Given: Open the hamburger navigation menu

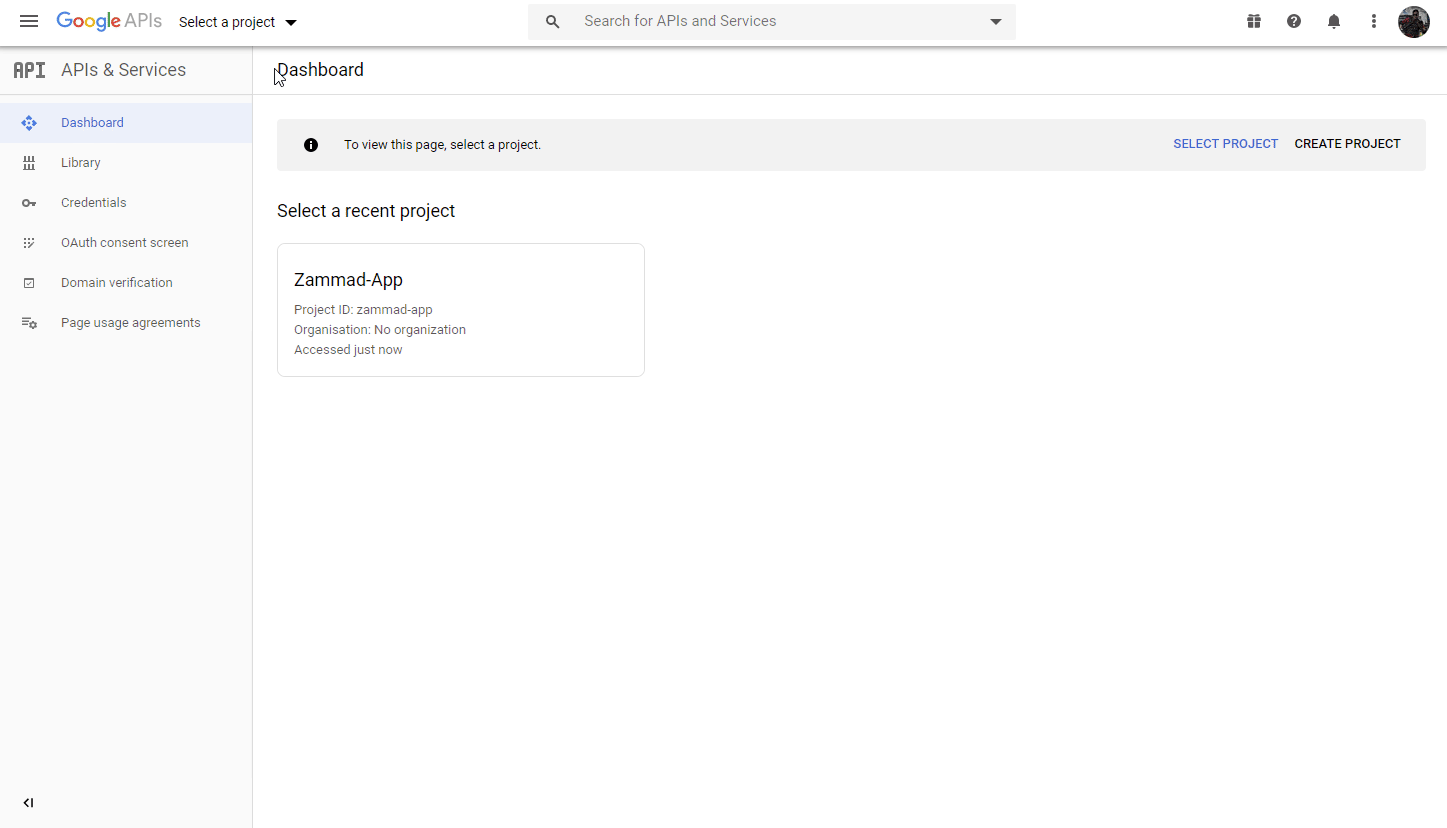Looking at the screenshot, I should click(29, 21).
